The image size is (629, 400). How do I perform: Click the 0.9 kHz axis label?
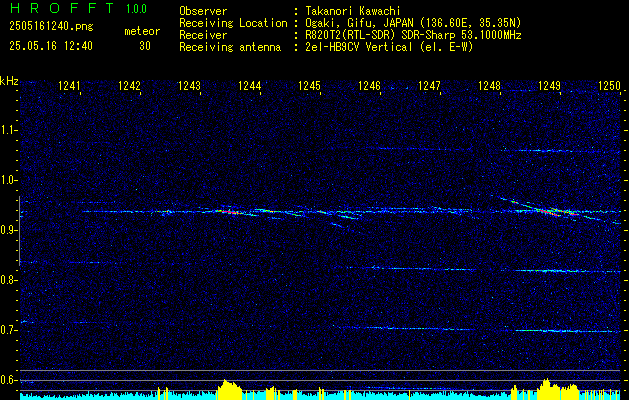click(x=9, y=230)
